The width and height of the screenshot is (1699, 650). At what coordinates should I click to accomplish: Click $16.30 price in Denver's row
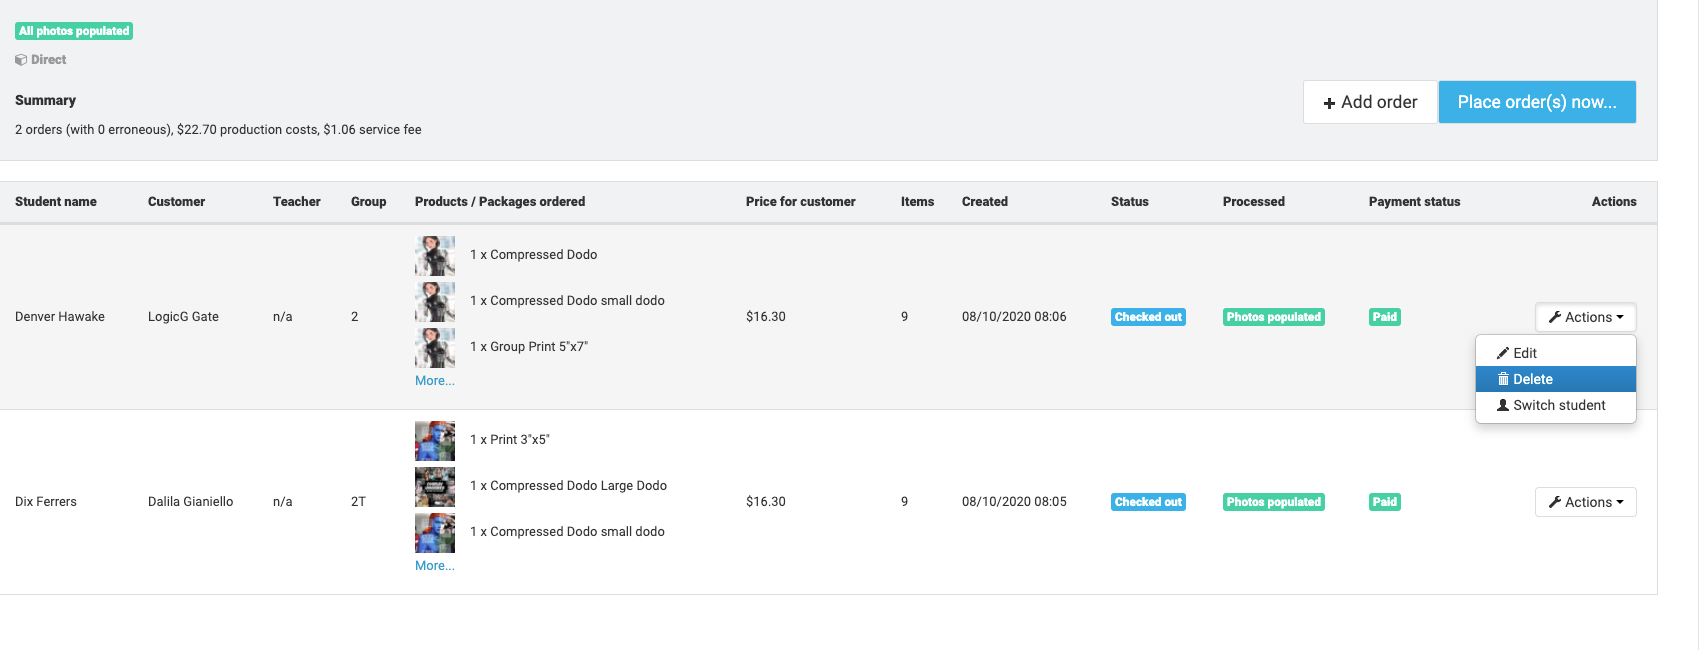click(766, 317)
